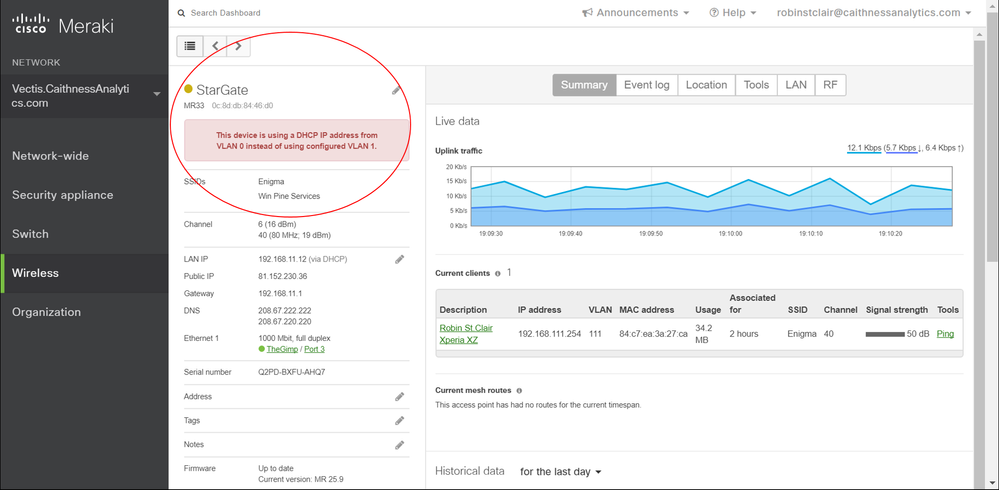
Task: Edit the Tags field pencil icon
Action: pyautogui.click(x=399, y=421)
